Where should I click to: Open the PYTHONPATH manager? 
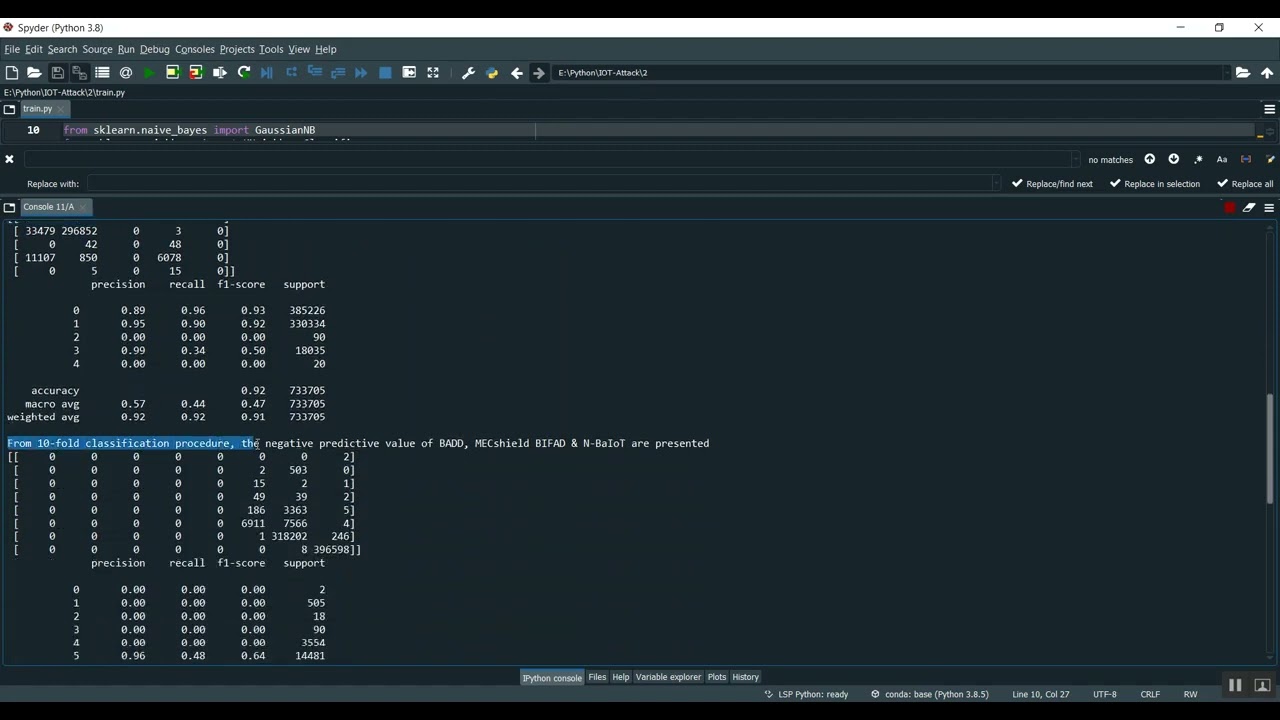click(492, 73)
